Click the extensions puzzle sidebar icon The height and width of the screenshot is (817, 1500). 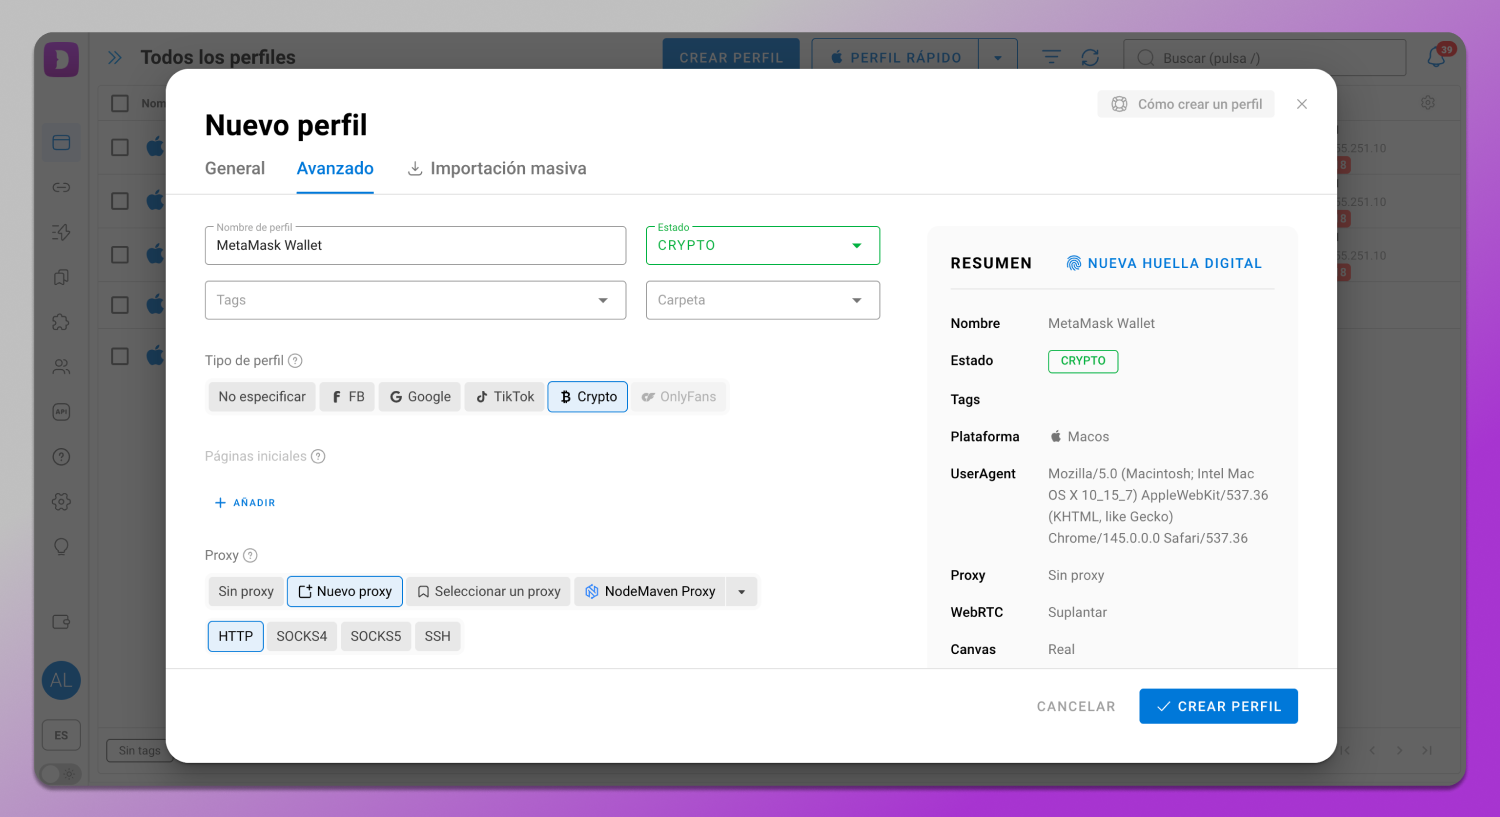61,322
